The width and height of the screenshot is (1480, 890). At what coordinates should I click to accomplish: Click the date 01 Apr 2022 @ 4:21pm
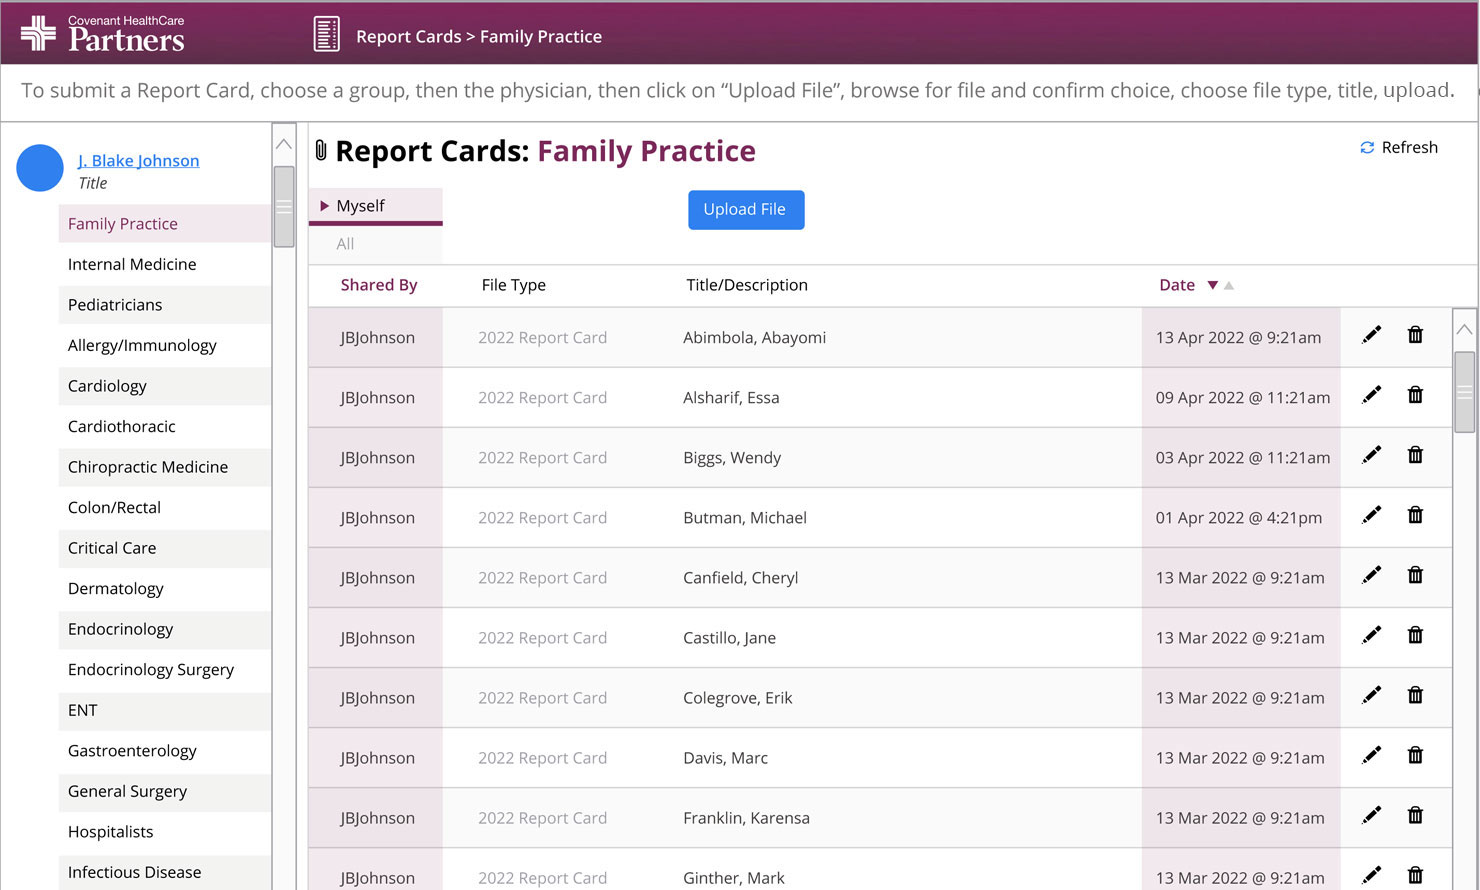click(x=1239, y=517)
